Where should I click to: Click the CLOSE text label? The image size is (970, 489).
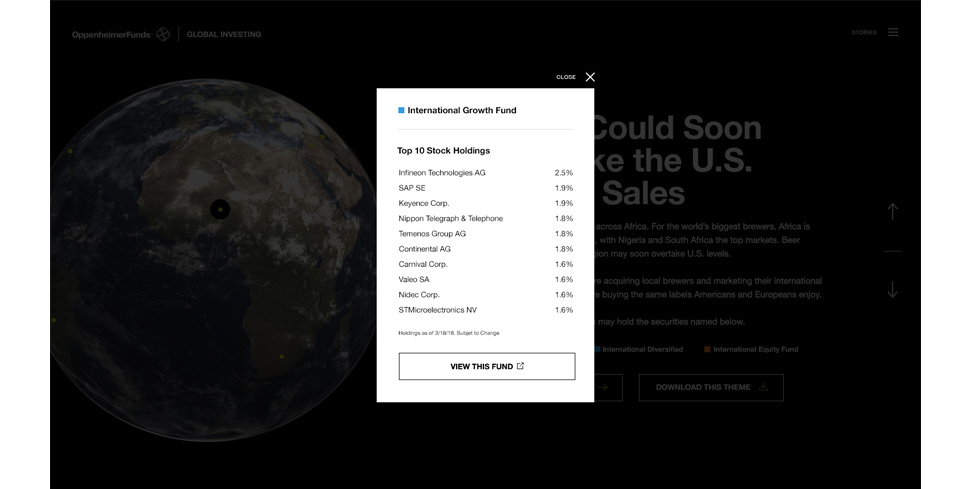(x=566, y=77)
